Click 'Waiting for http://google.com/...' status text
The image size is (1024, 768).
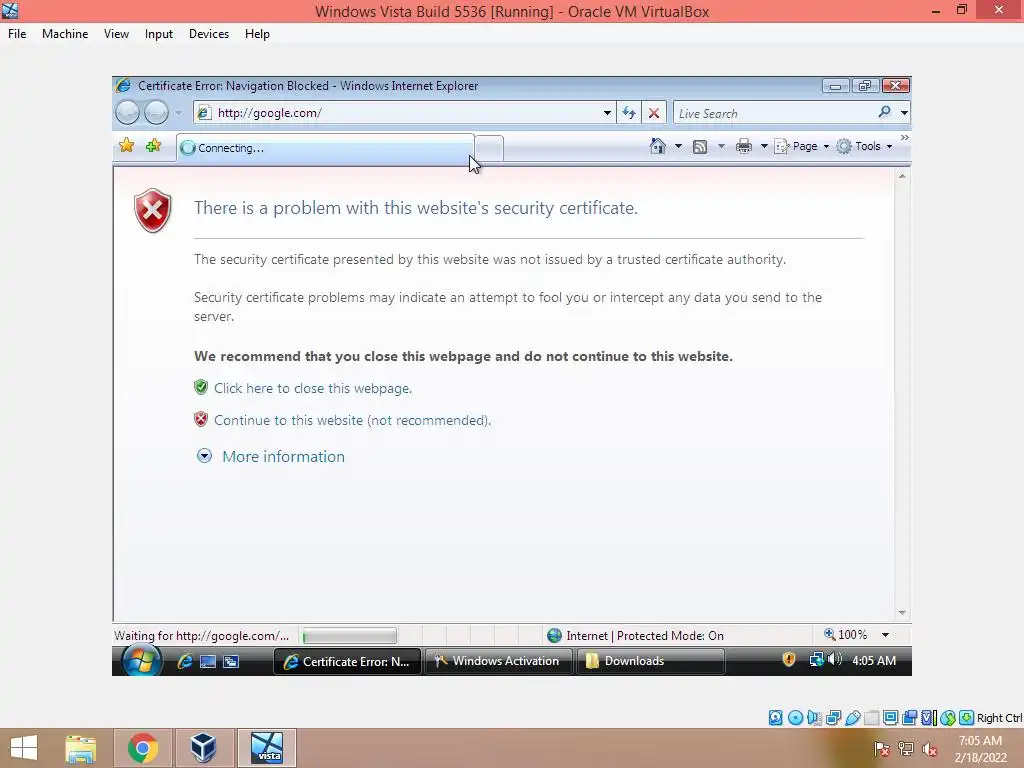click(x=201, y=635)
